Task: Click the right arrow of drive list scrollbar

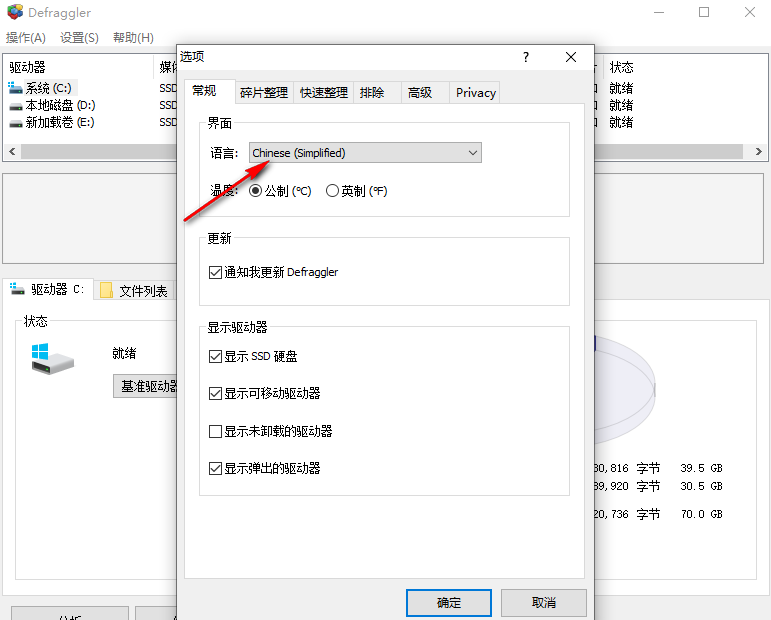Action: 759,151
